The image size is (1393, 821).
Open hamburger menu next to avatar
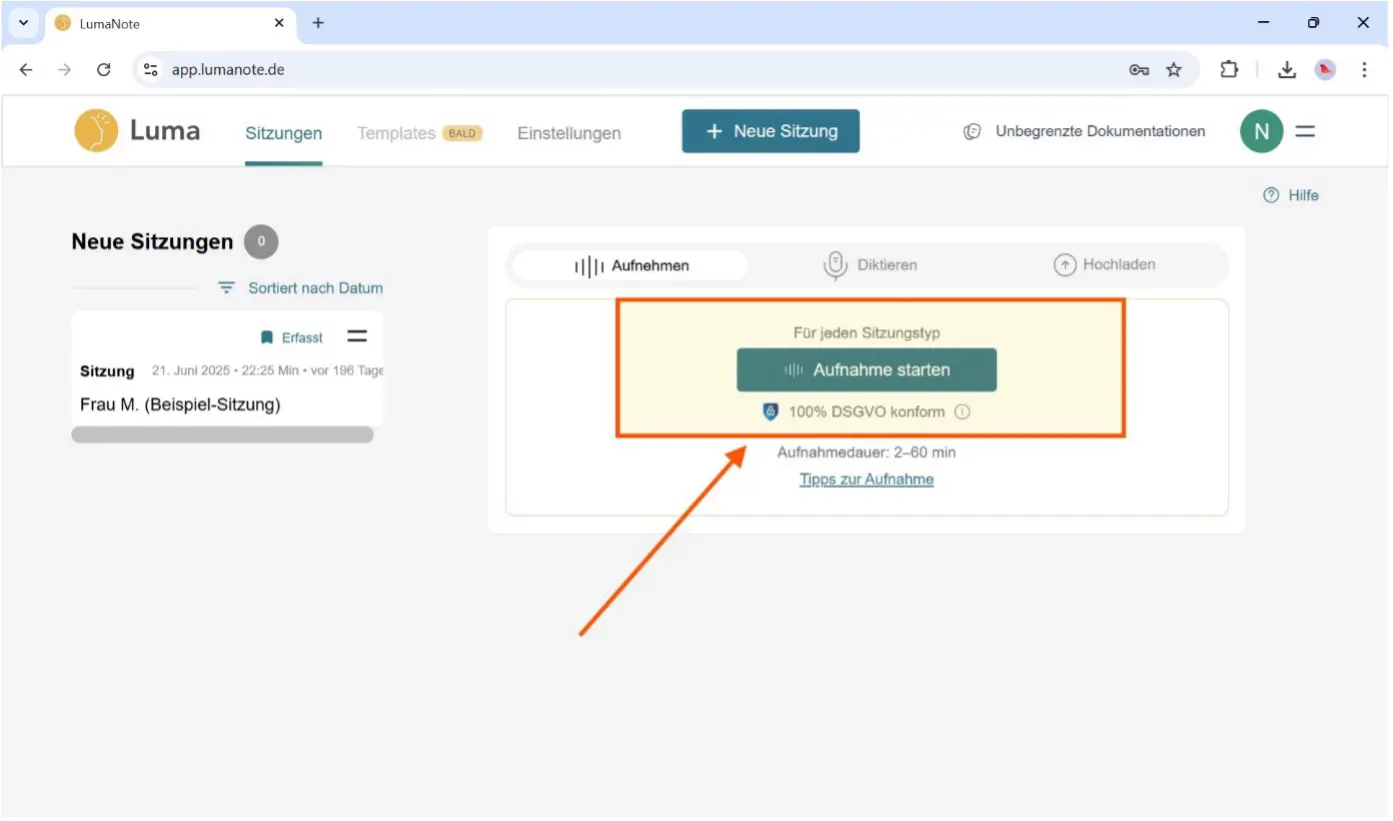(1305, 132)
